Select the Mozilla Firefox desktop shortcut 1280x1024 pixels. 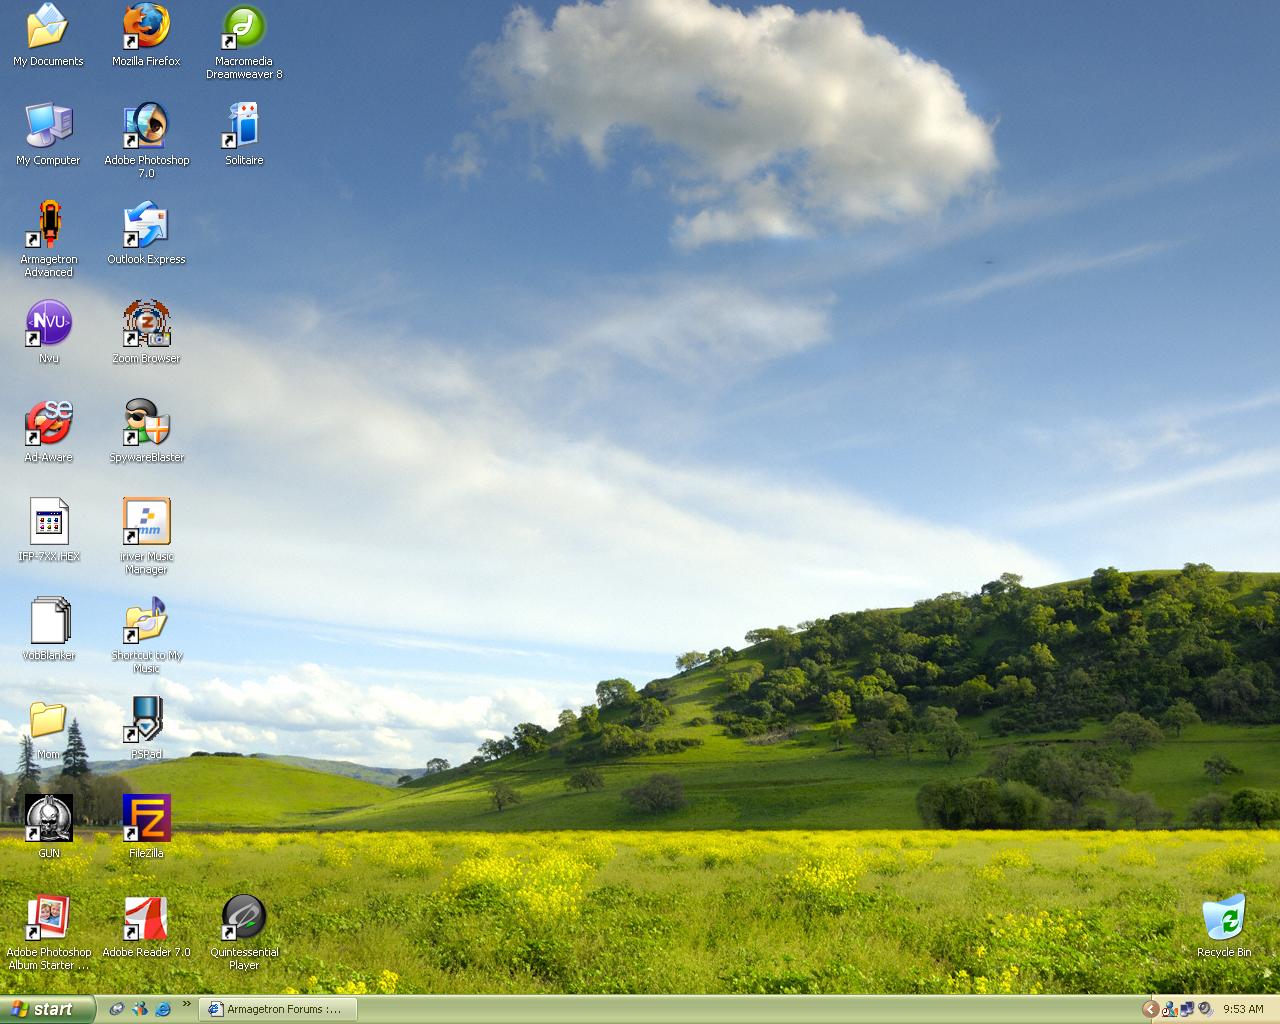[146, 27]
